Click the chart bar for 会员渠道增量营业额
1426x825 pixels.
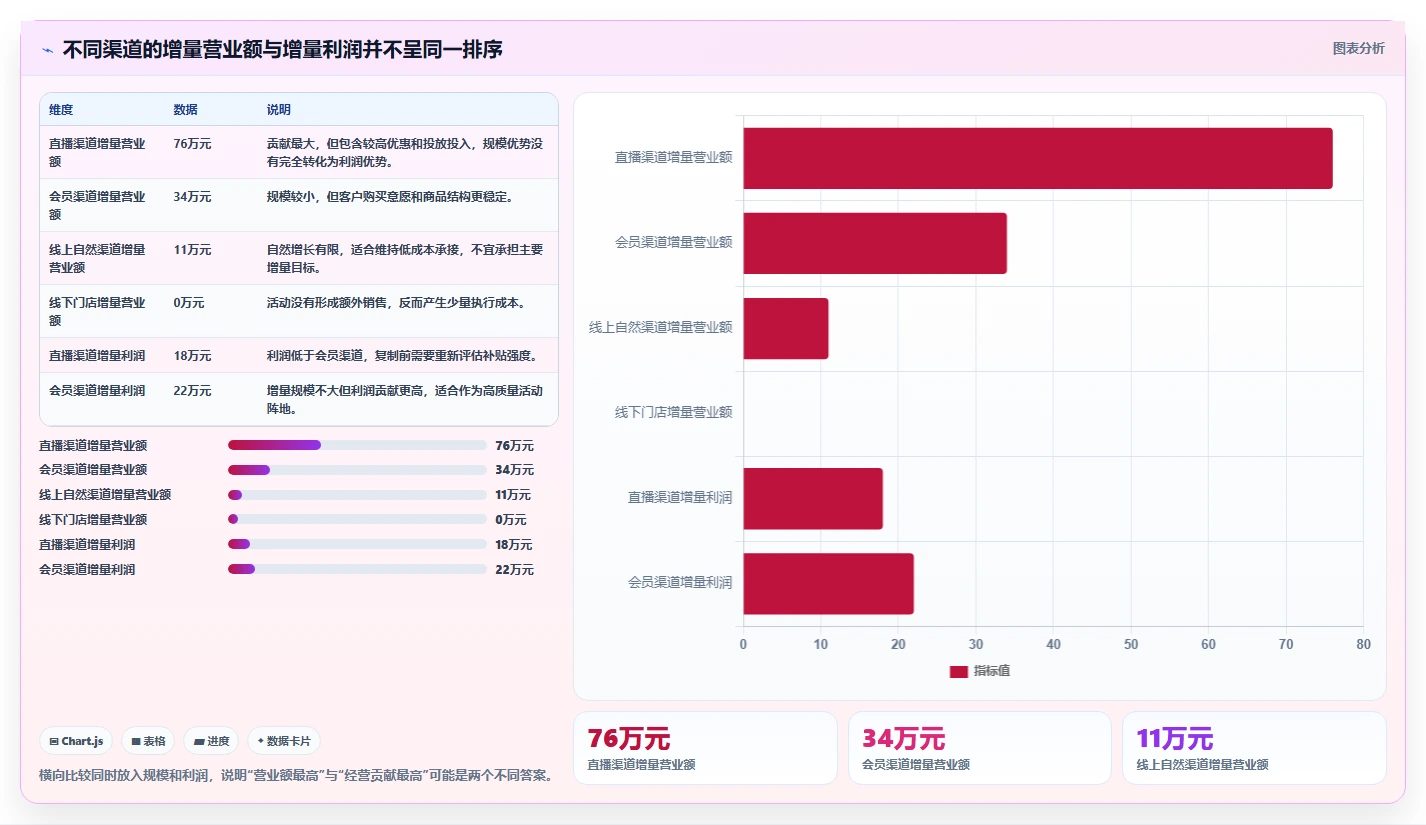click(874, 243)
